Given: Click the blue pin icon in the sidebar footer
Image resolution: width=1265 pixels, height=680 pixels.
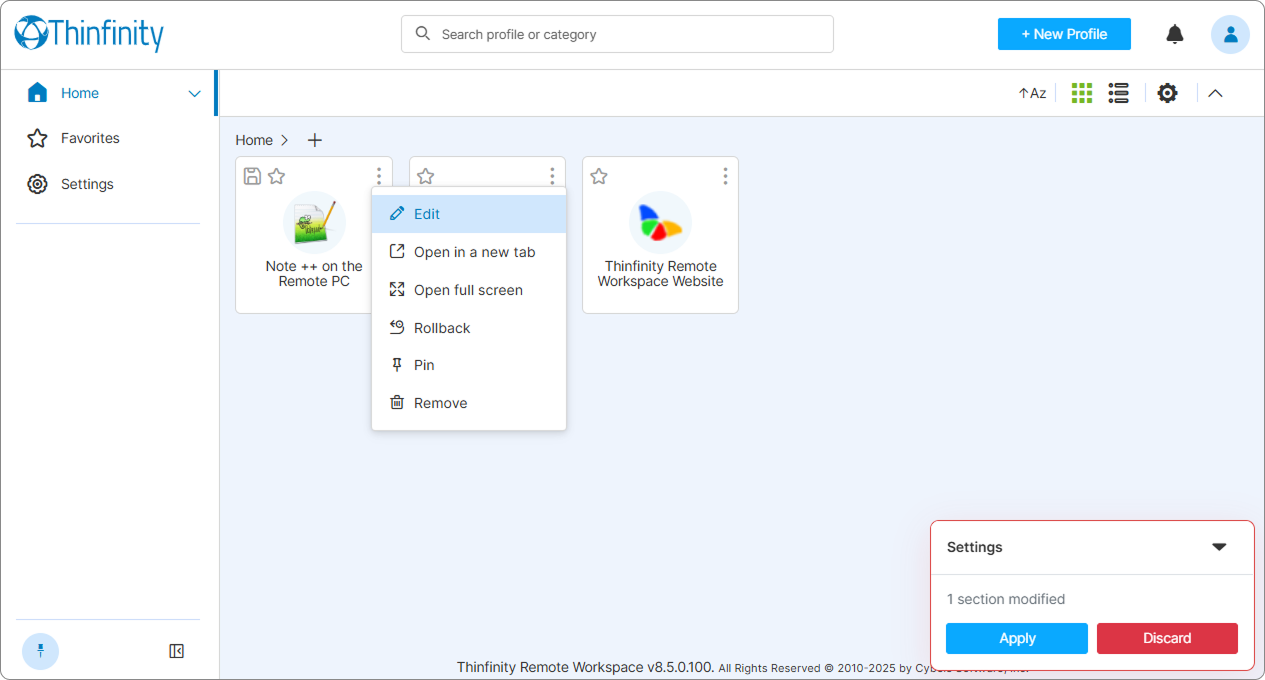Looking at the screenshot, I should pos(40,651).
